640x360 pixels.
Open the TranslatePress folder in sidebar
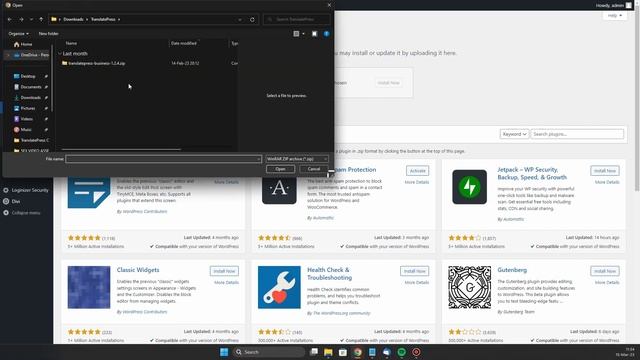[31, 140]
